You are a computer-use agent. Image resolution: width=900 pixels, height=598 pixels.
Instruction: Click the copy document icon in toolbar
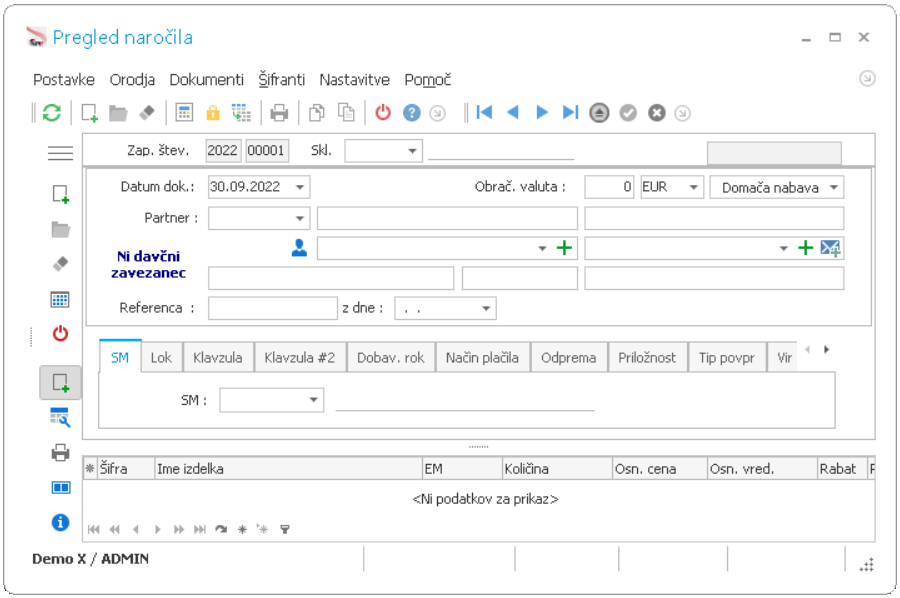(316, 113)
